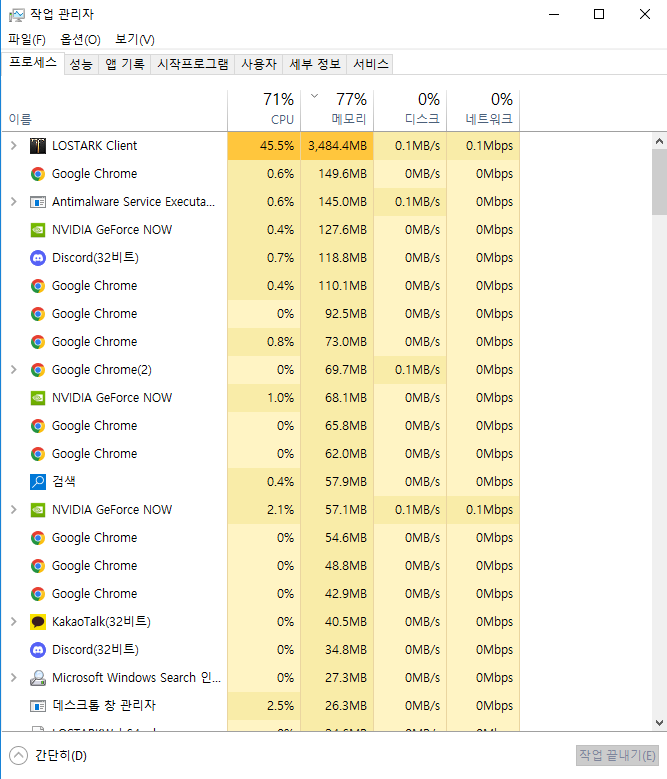Switch to the 성능 tab
Image resolution: width=667 pixels, height=779 pixels.
click(x=81, y=64)
